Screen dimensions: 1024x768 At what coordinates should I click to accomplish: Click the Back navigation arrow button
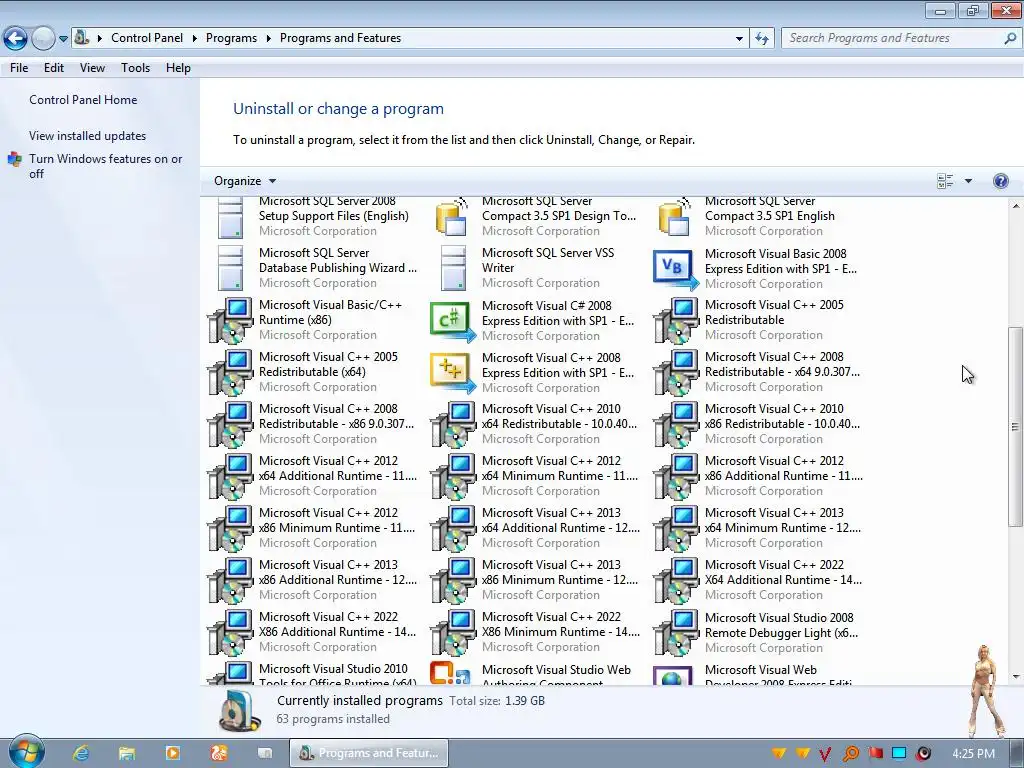(x=16, y=39)
